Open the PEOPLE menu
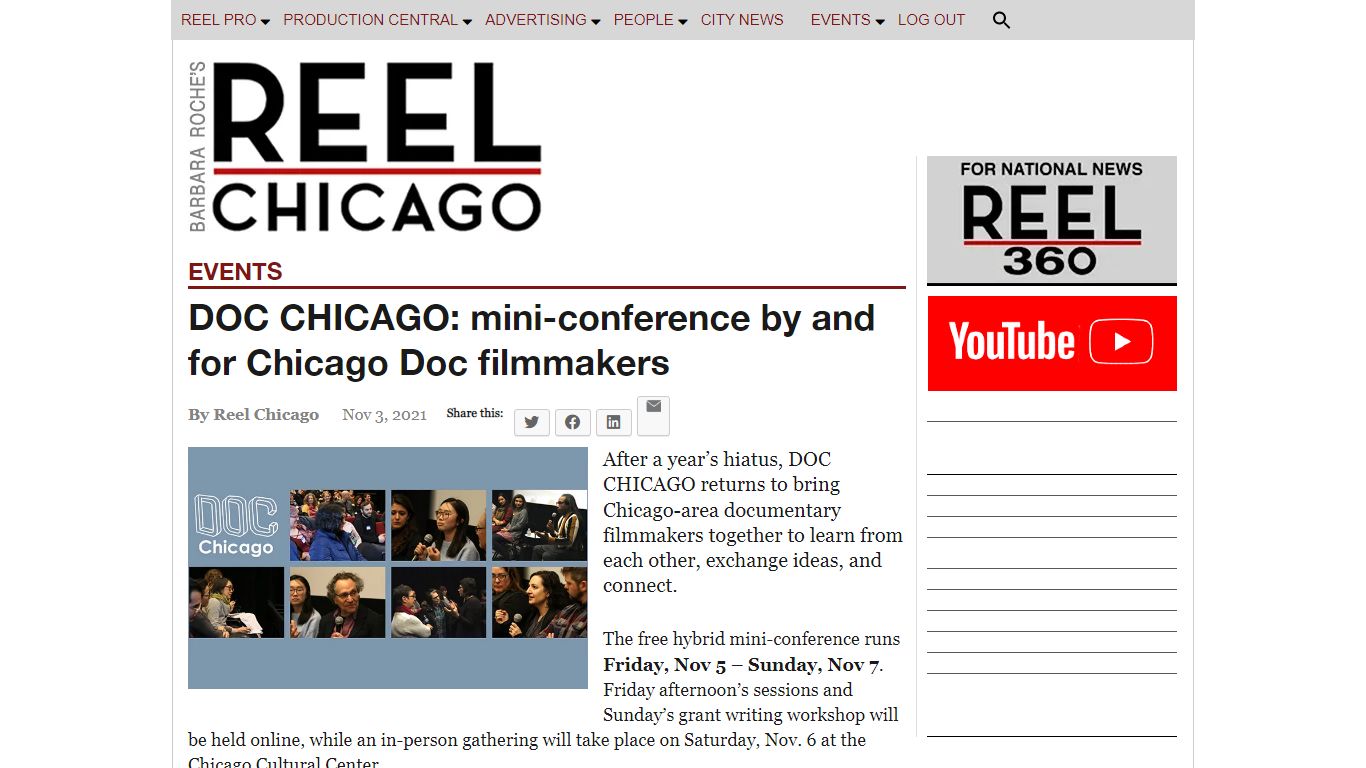Viewport: 1366px width, 768px height. click(x=643, y=20)
